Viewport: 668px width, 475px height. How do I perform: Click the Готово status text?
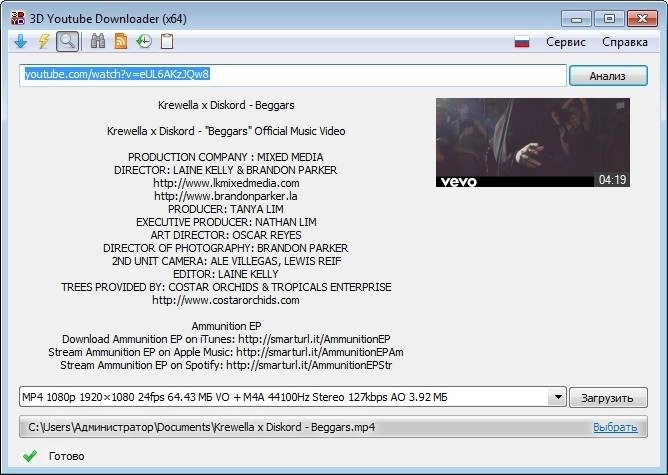66,456
